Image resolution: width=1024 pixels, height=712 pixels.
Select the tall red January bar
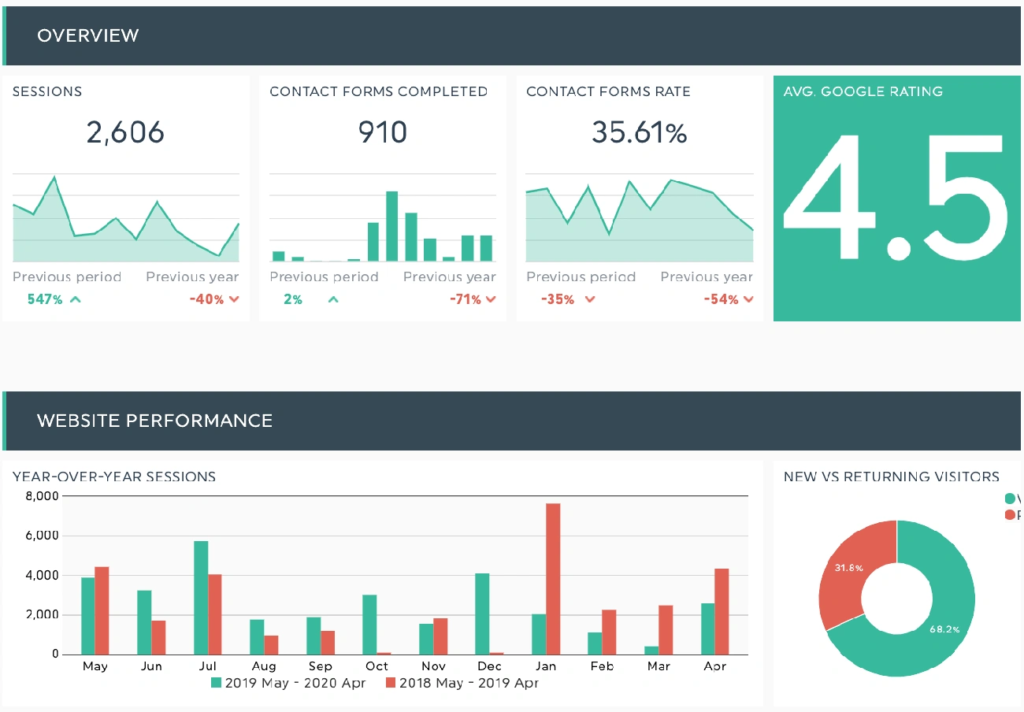(553, 578)
